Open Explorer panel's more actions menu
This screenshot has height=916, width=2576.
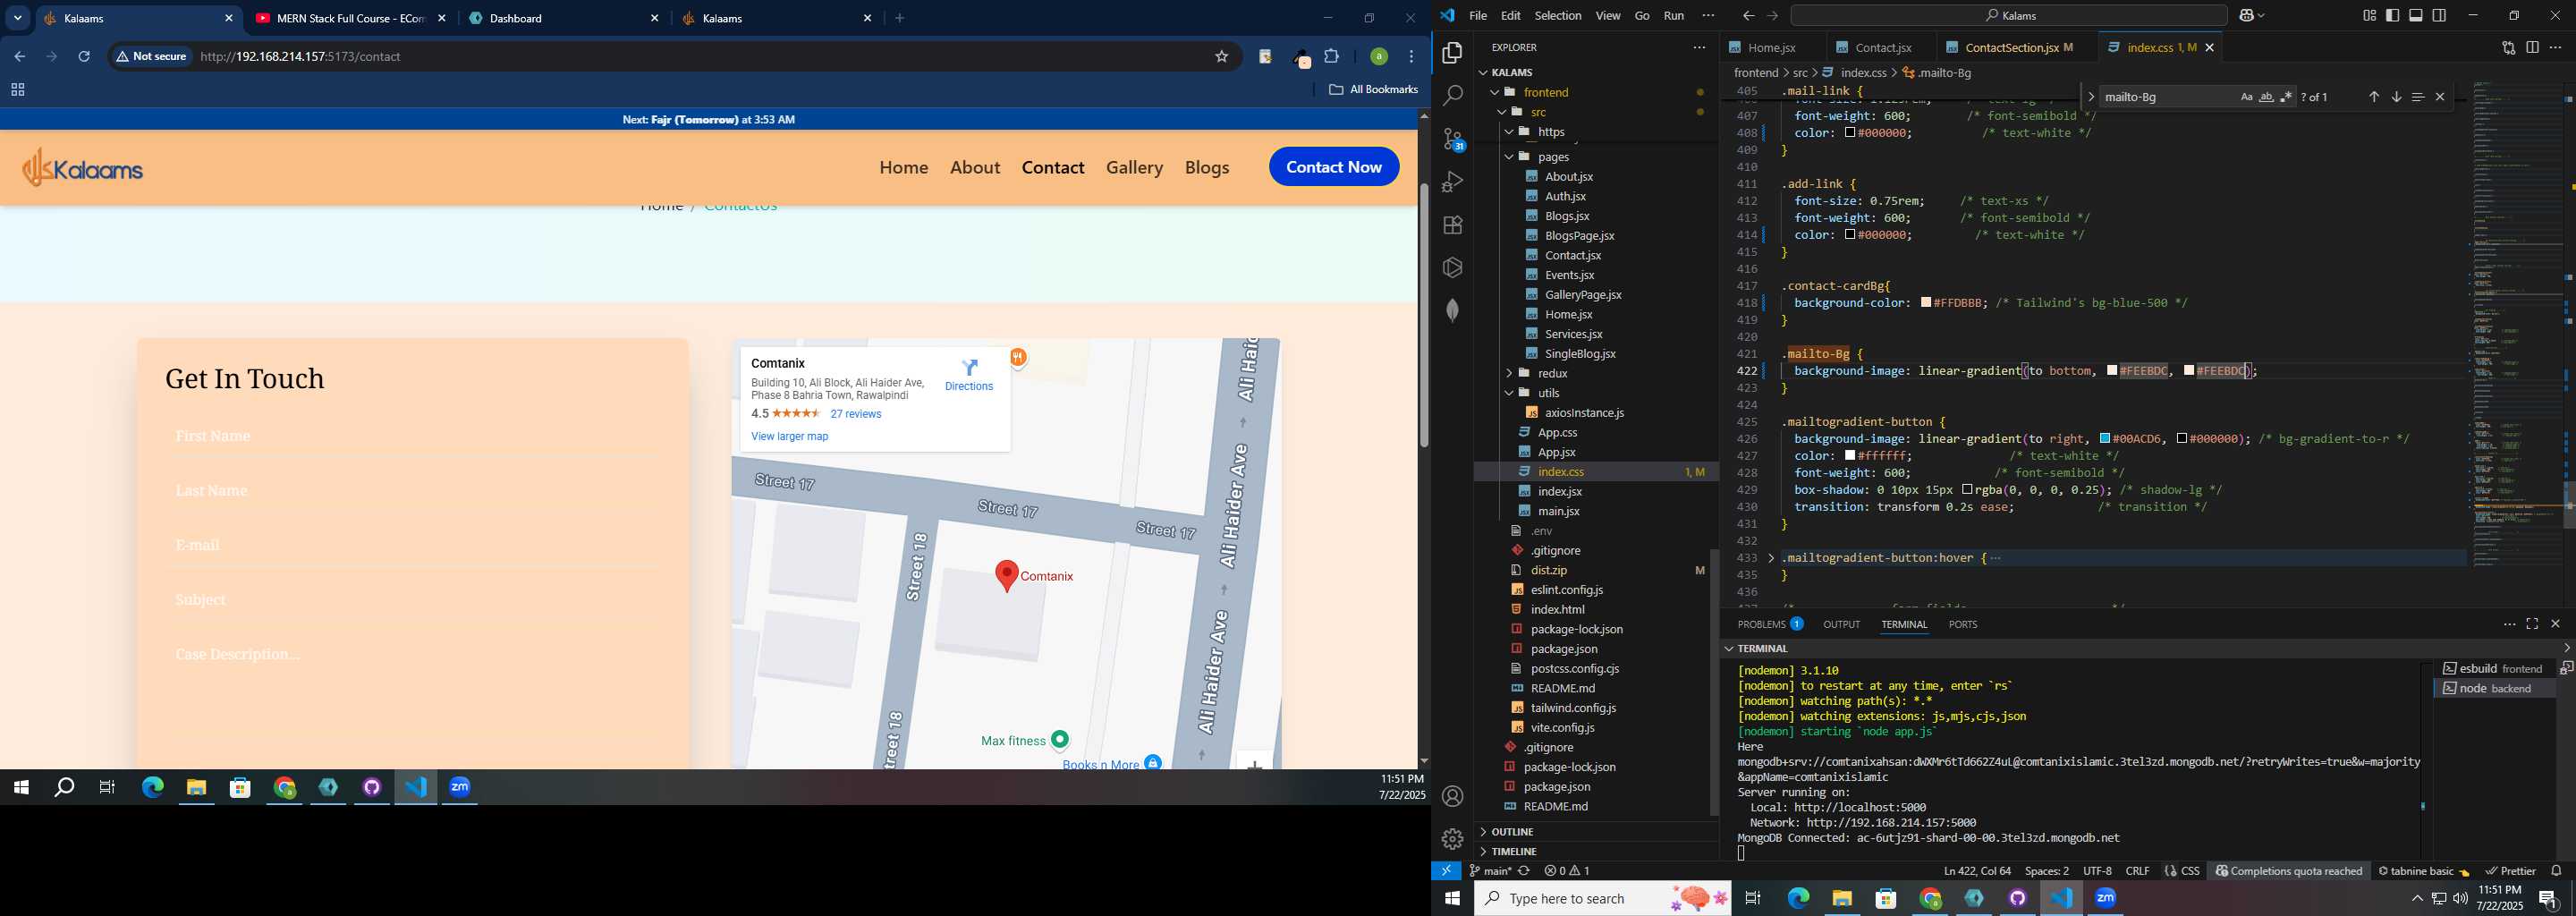1699,47
